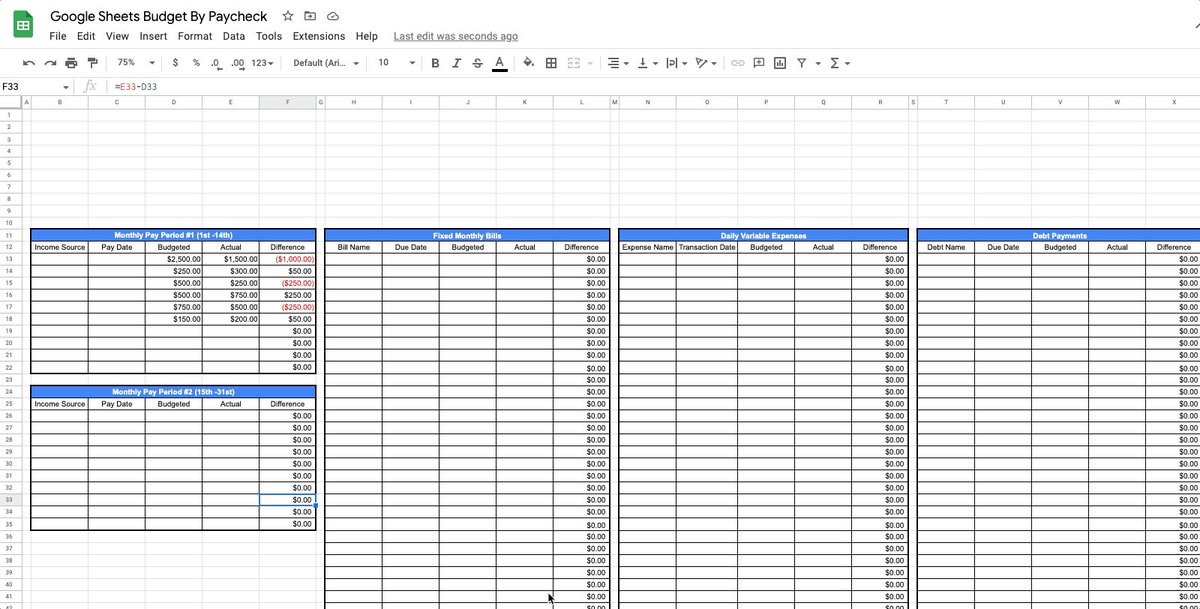Open the text color picker
This screenshot has width=1200, height=609.
499,63
